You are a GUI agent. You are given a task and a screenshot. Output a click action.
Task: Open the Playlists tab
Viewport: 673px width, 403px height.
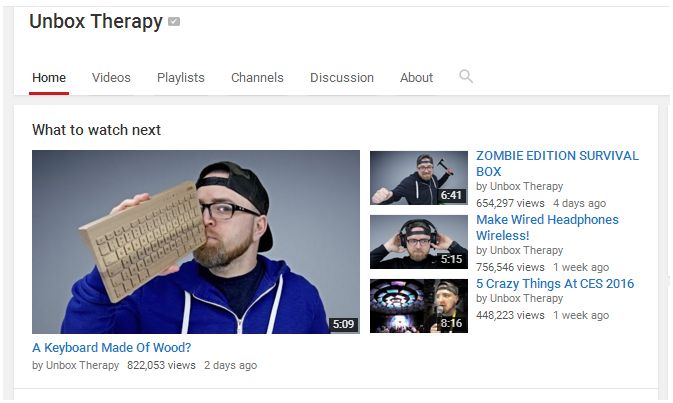181,78
